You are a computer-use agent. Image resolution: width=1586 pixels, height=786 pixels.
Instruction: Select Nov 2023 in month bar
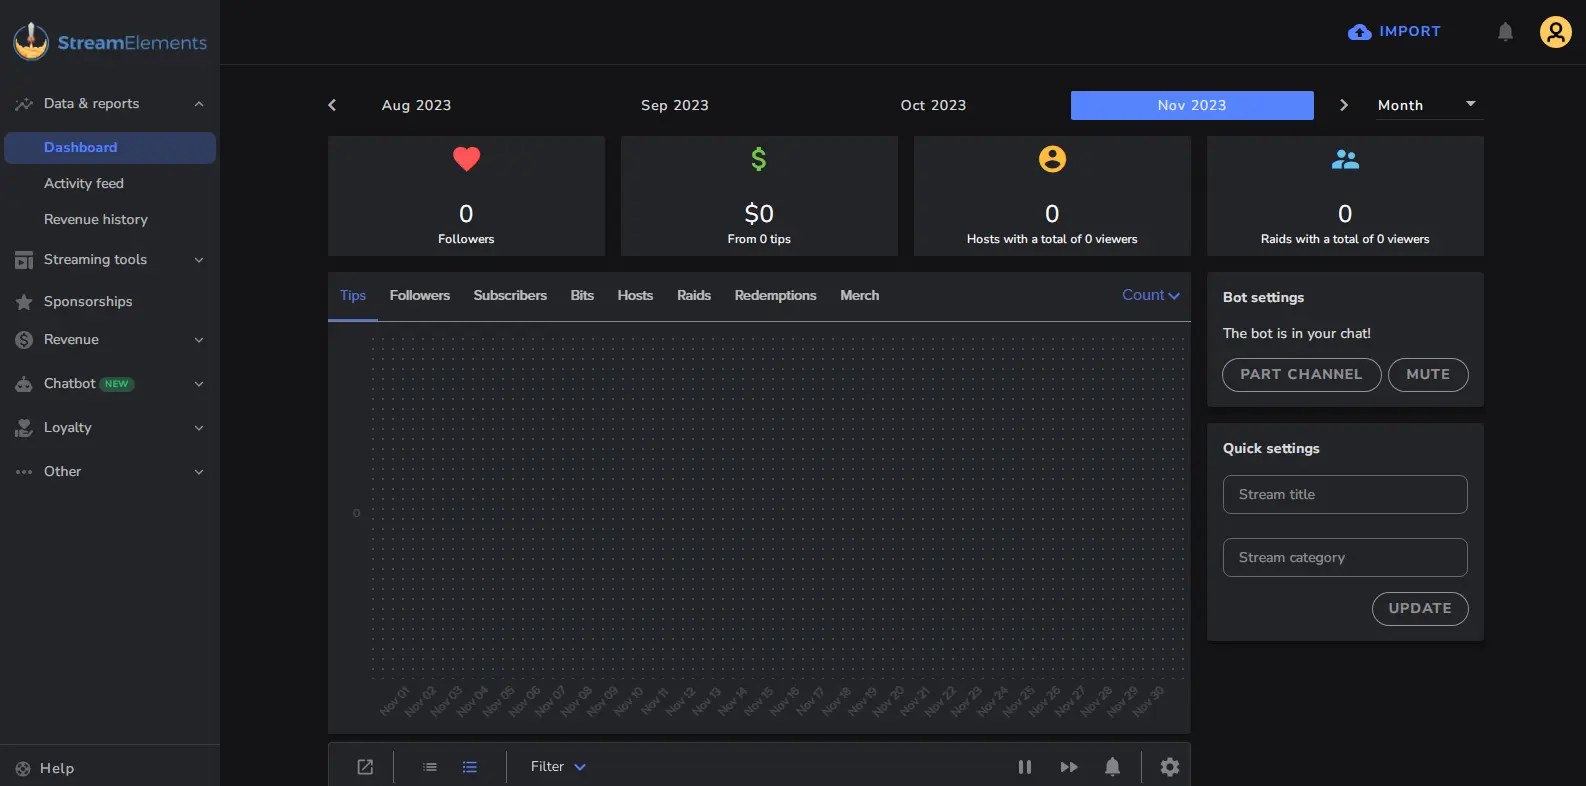1192,105
